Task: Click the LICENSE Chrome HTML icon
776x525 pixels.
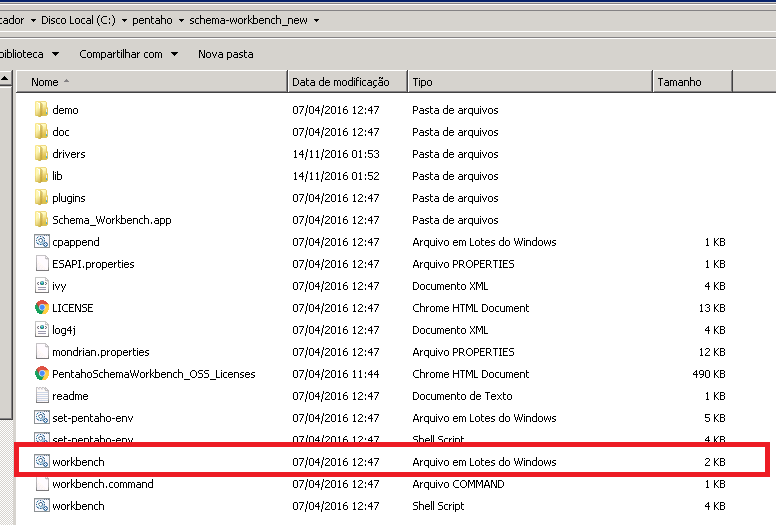Action: (42, 308)
